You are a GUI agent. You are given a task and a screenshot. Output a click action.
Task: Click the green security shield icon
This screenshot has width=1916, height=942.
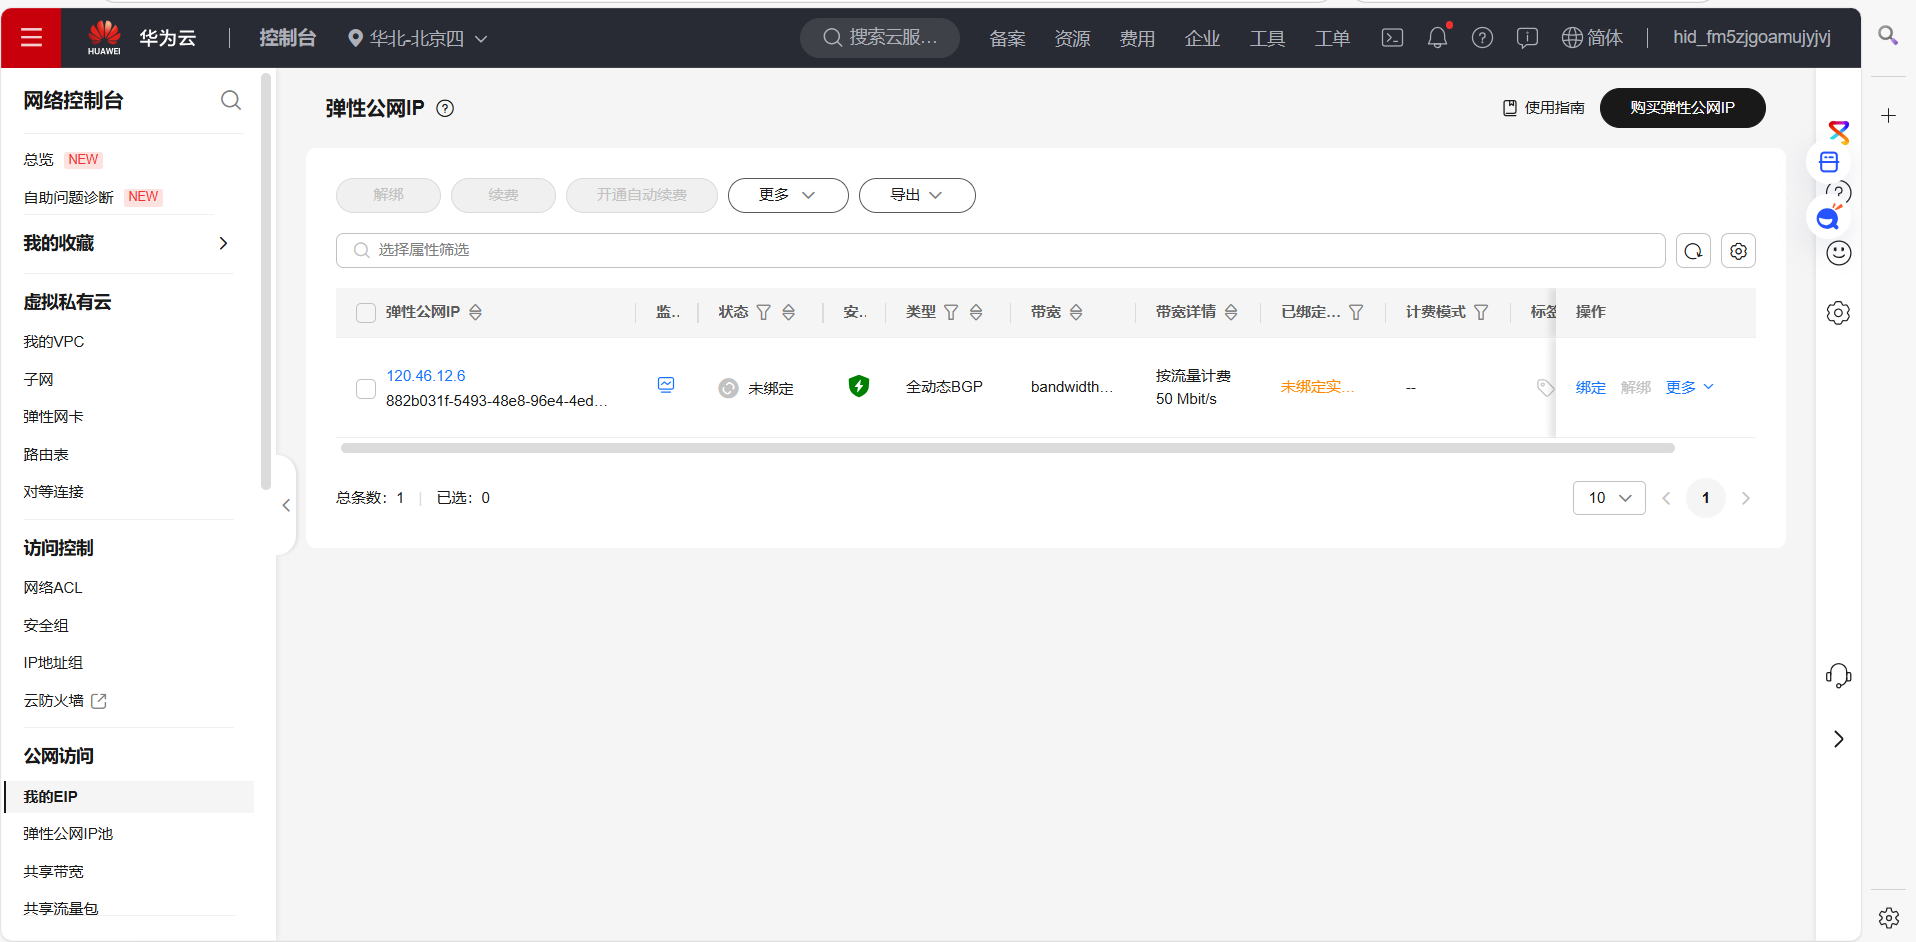pos(858,386)
